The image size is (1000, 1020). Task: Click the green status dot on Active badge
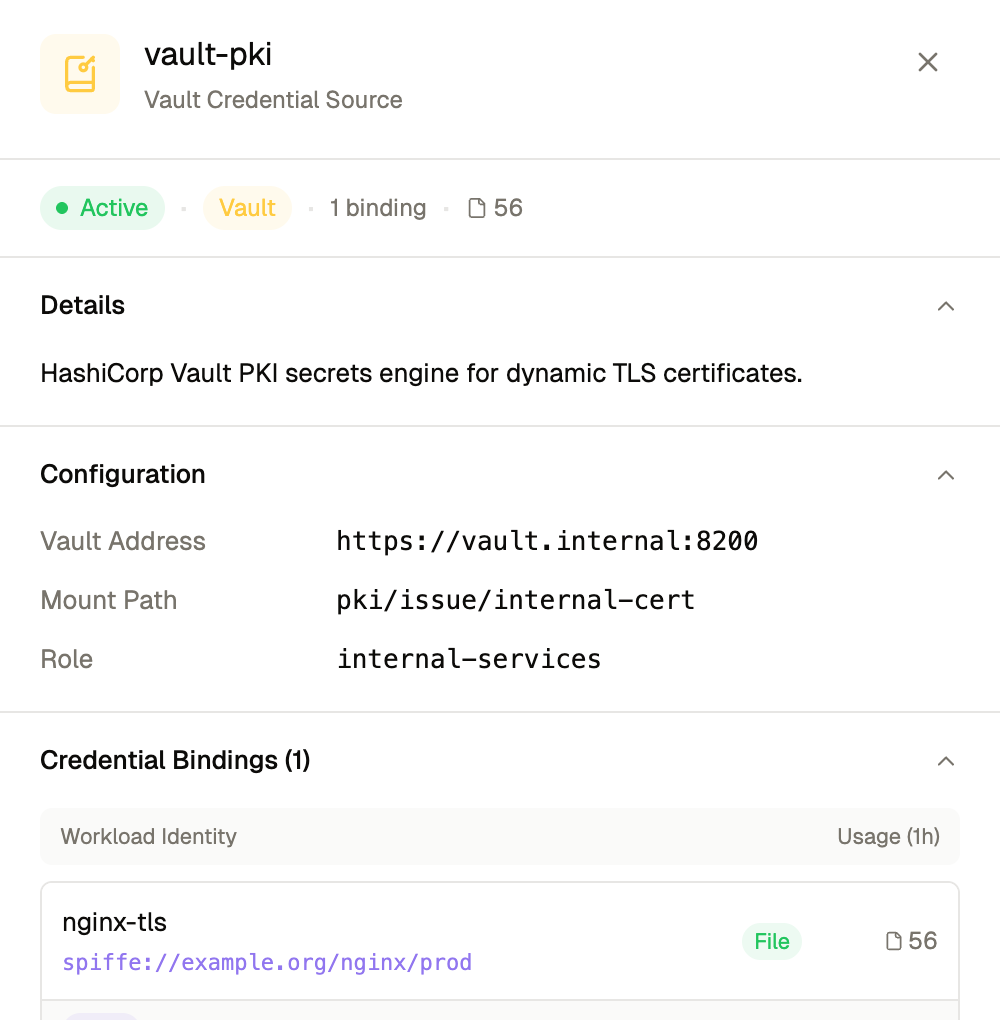[61, 207]
